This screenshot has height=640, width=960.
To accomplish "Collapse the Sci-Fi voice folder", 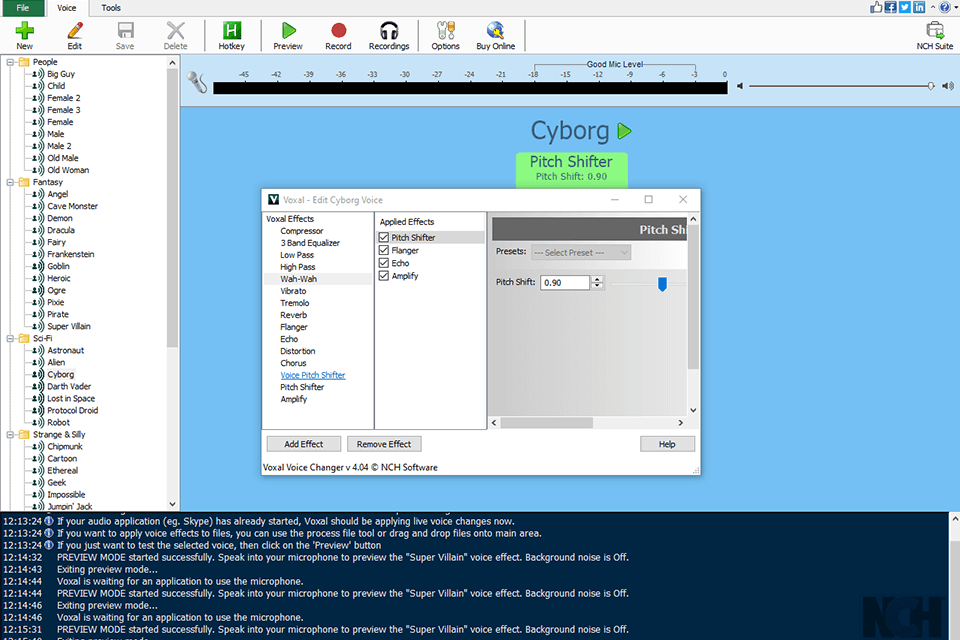I will point(10,339).
